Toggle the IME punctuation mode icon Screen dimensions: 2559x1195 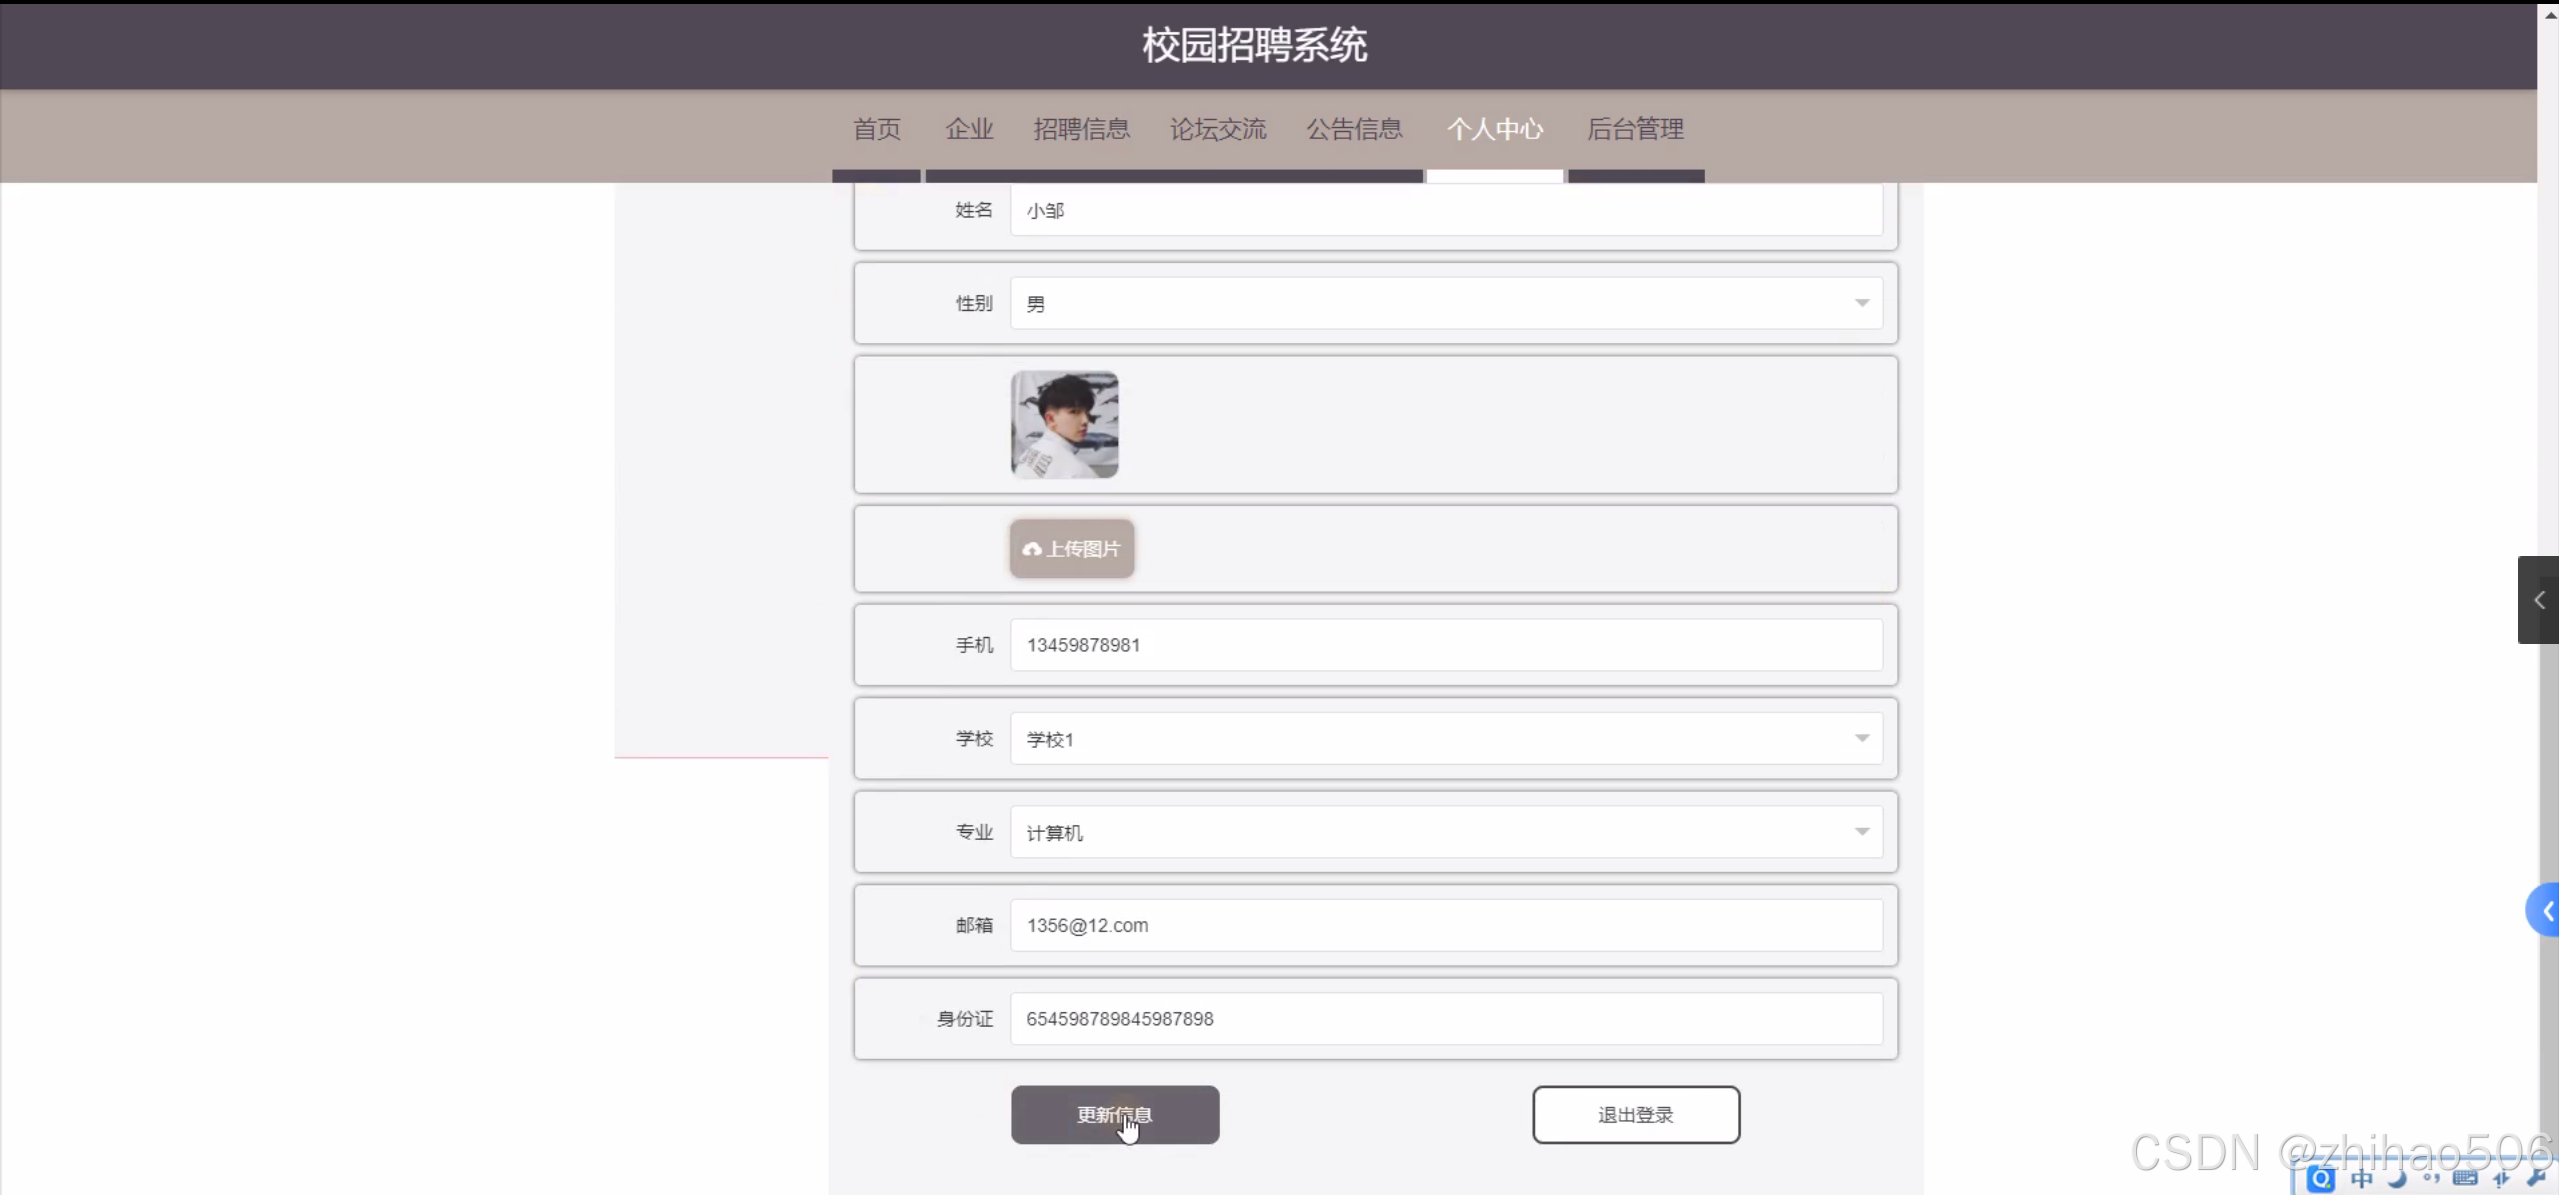tap(2431, 1180)
